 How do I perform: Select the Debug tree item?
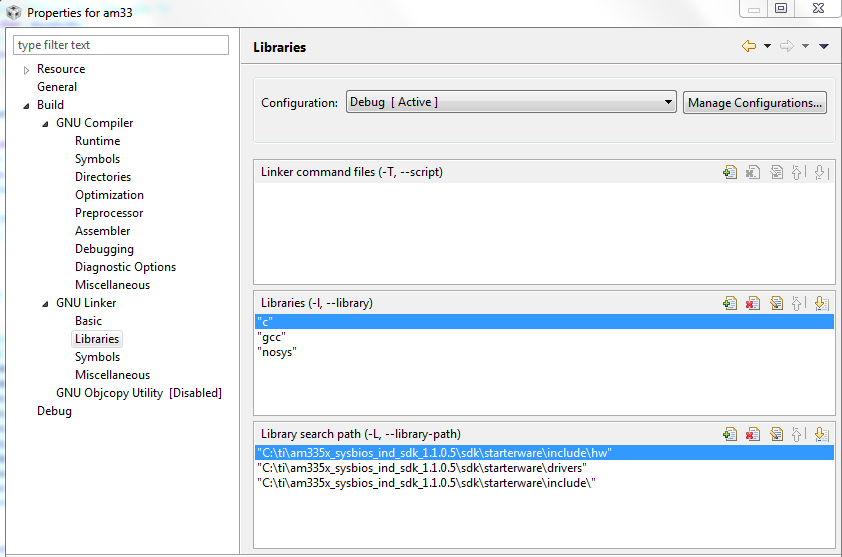click(x=54, y=411)
